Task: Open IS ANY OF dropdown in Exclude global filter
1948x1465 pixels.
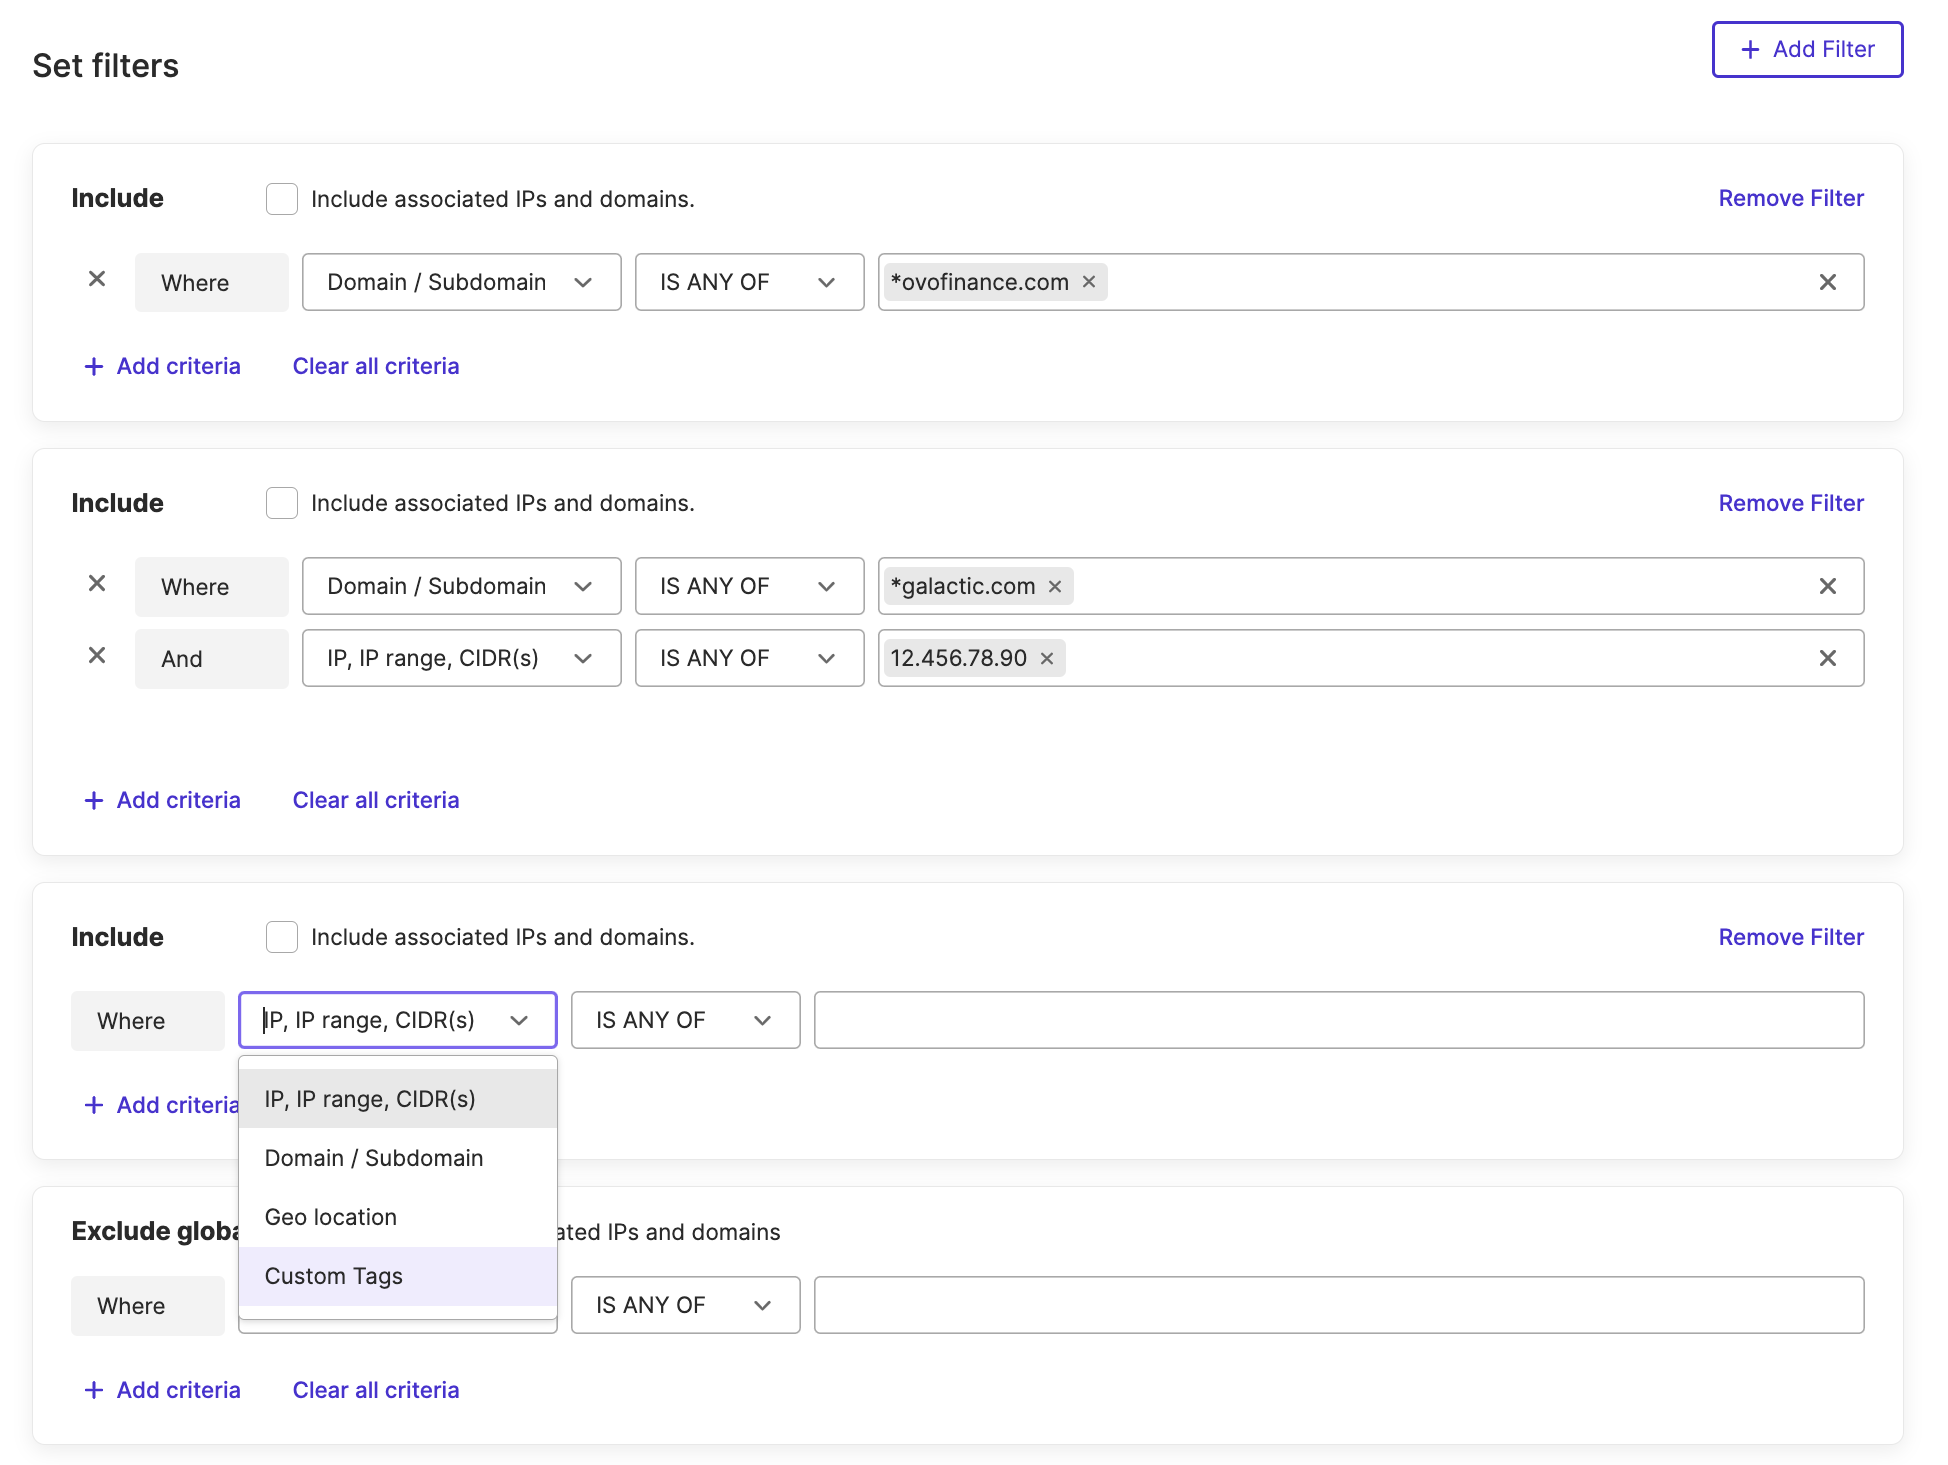Action: pyautogui.click(x=685, y=1305)
